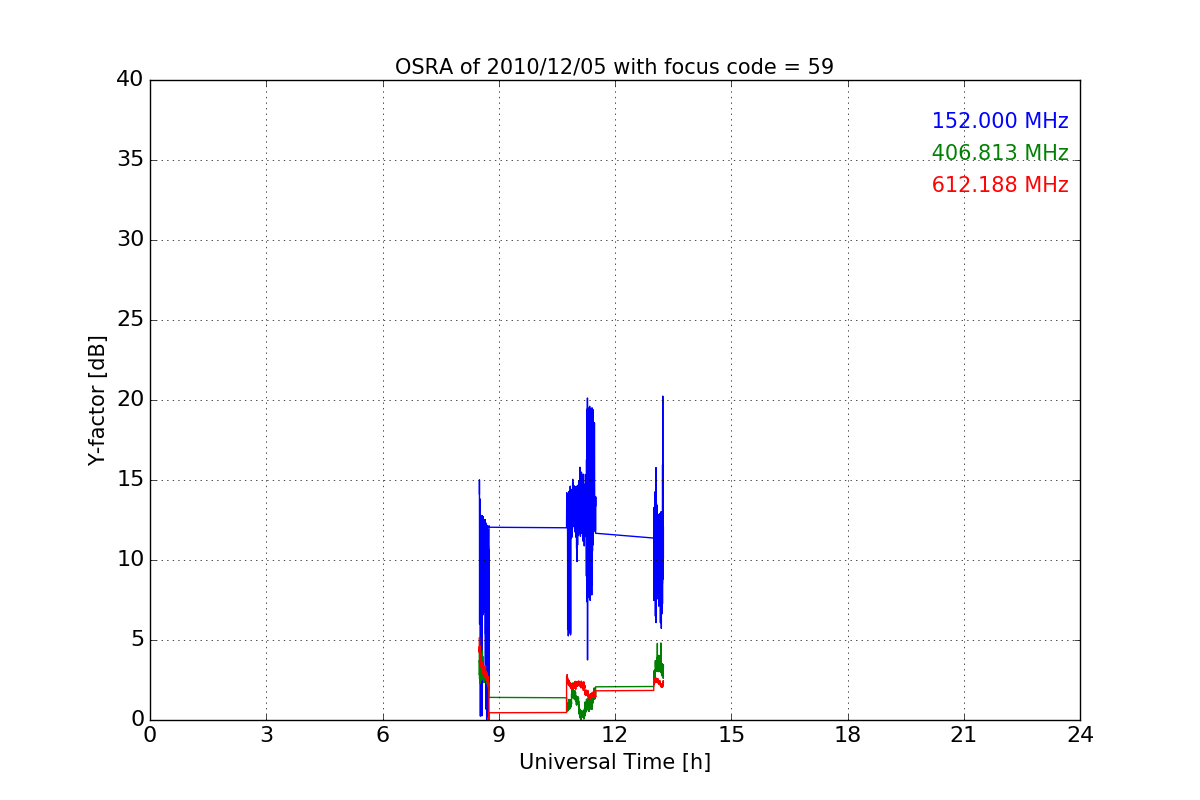Select the blue '152.000 MHz' legend label

point(1000,121)
